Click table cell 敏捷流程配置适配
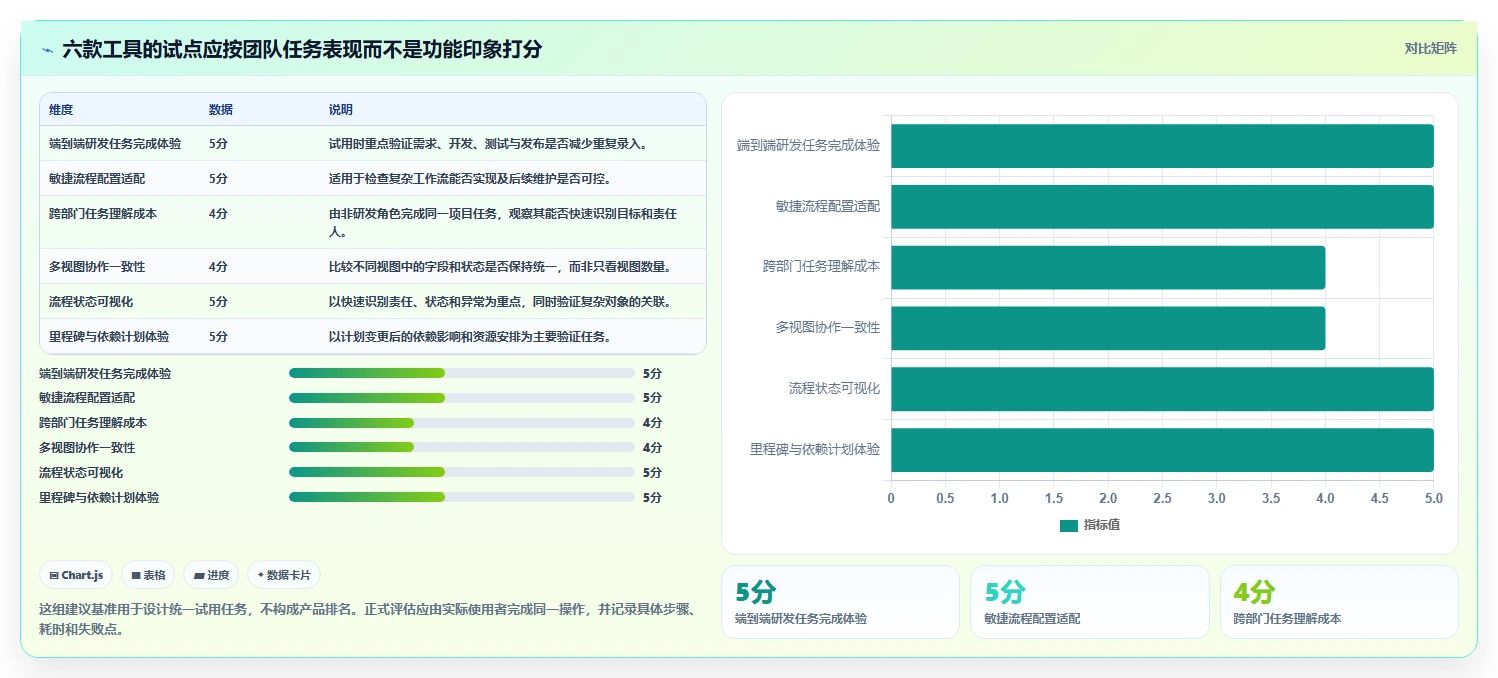This screenshot has height=678, width=1498. pyautogui.click(x=97, y=179)
